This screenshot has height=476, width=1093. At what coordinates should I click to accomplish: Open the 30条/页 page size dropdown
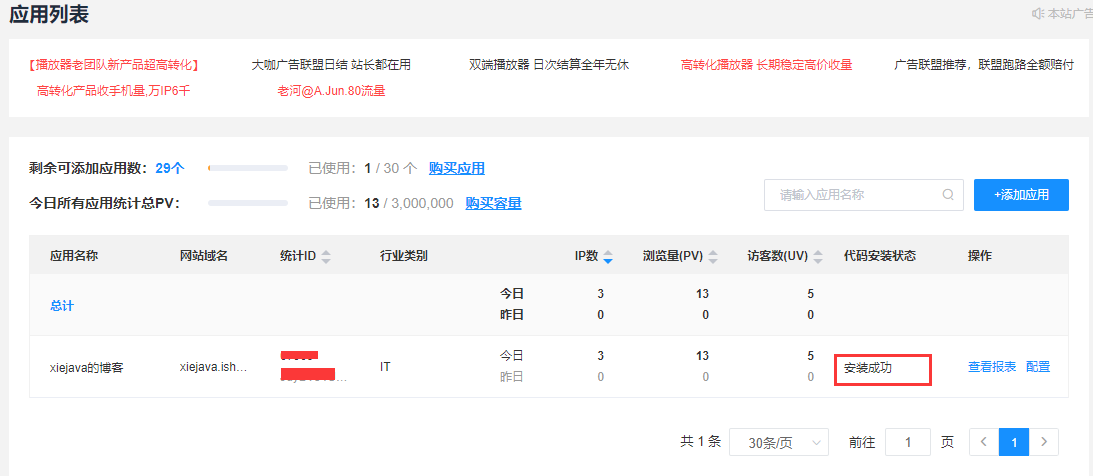778,442
